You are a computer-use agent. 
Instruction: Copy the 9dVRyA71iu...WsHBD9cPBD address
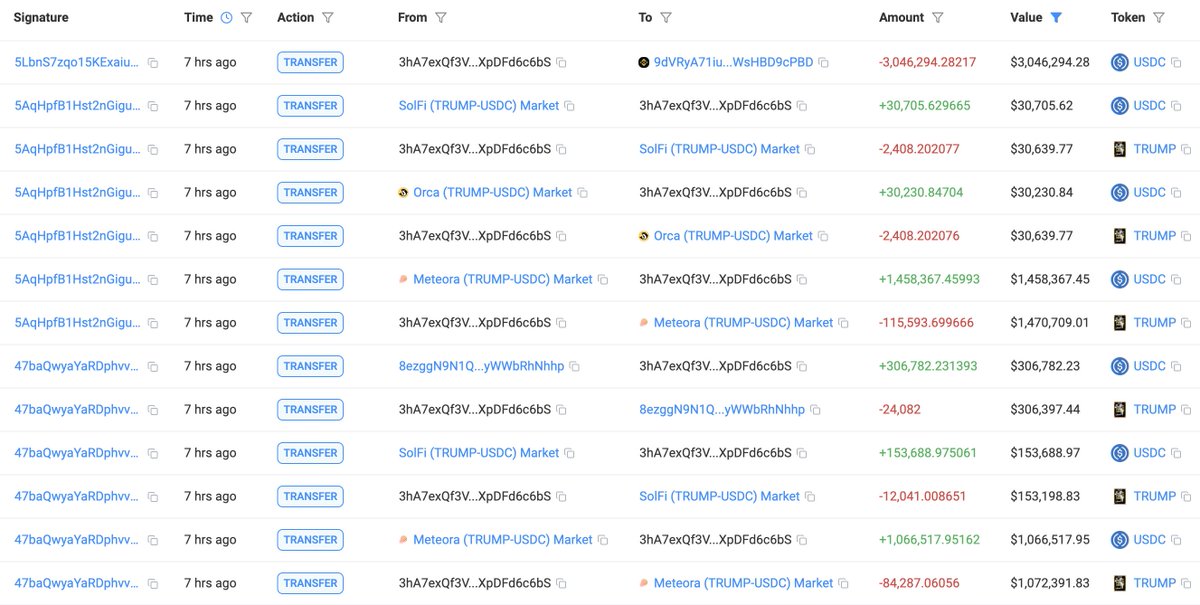[823, 63]
